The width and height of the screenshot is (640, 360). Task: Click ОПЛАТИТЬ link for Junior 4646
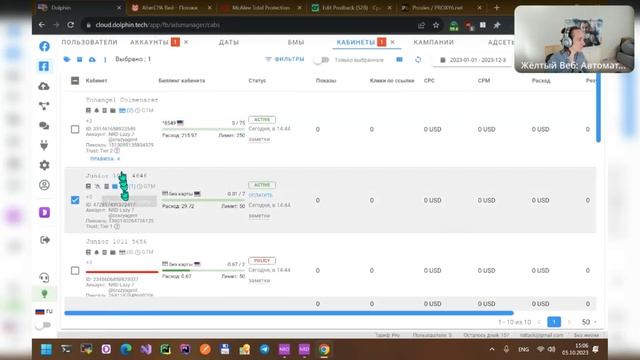pyautogui.click(x=260, y=195)
